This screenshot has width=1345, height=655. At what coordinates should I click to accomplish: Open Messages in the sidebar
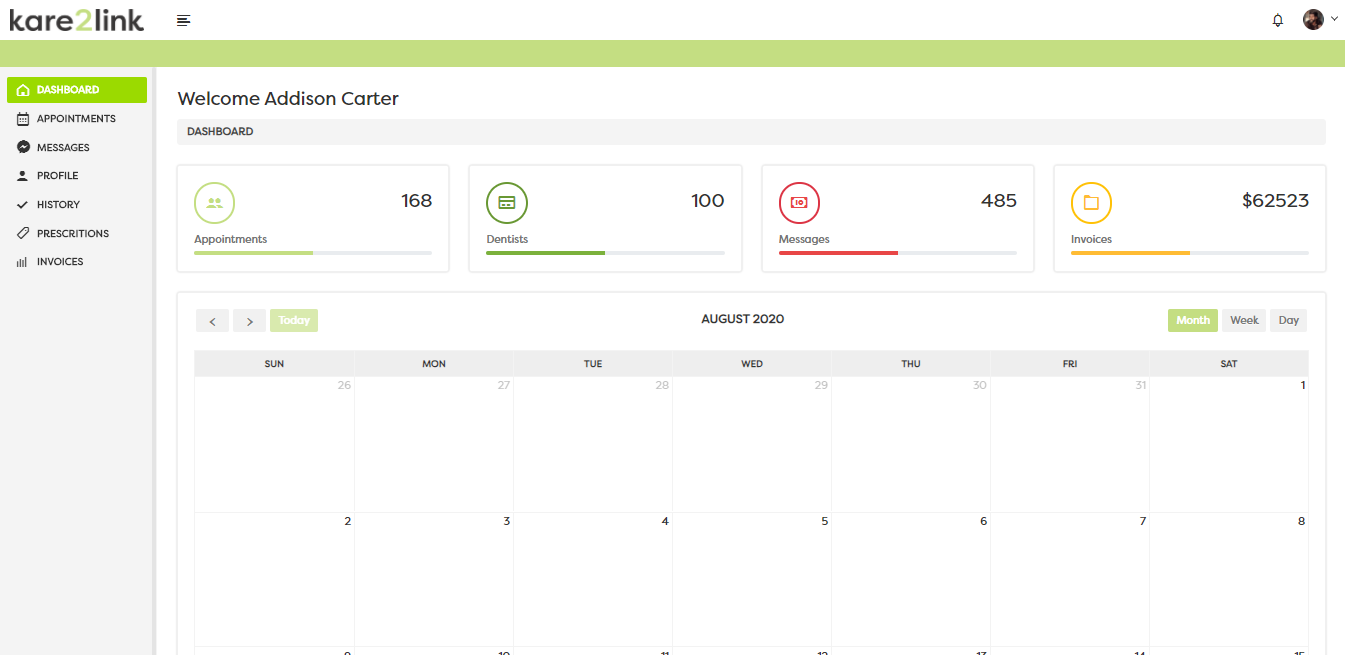(x=63, y=148)
